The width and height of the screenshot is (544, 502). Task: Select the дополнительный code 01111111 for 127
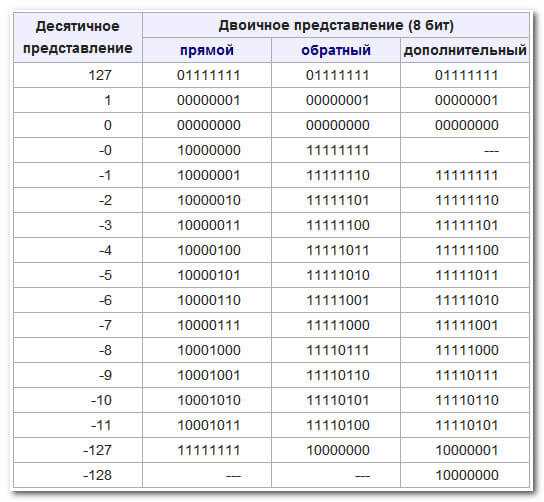(x=467, y=75)
